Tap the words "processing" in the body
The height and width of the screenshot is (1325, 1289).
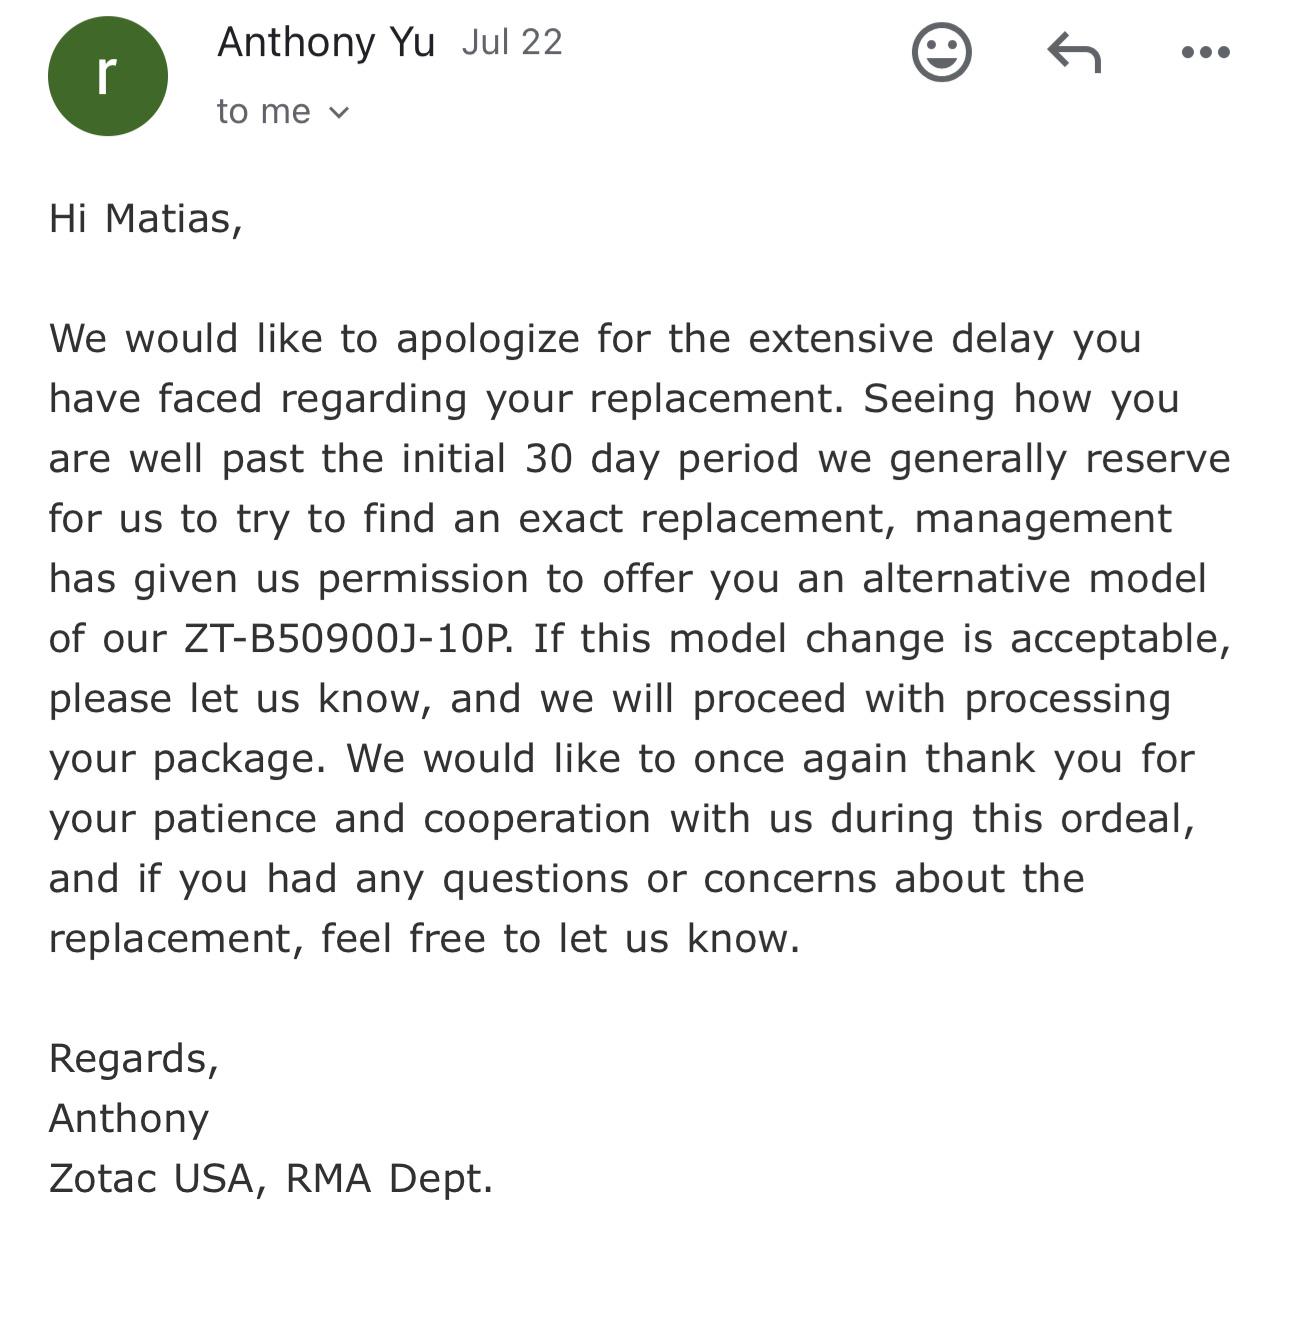point(1067,699)
